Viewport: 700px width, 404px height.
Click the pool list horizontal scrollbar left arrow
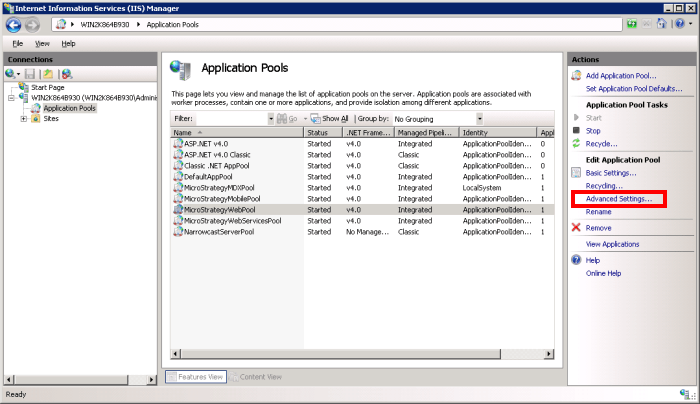pos(175,354)
